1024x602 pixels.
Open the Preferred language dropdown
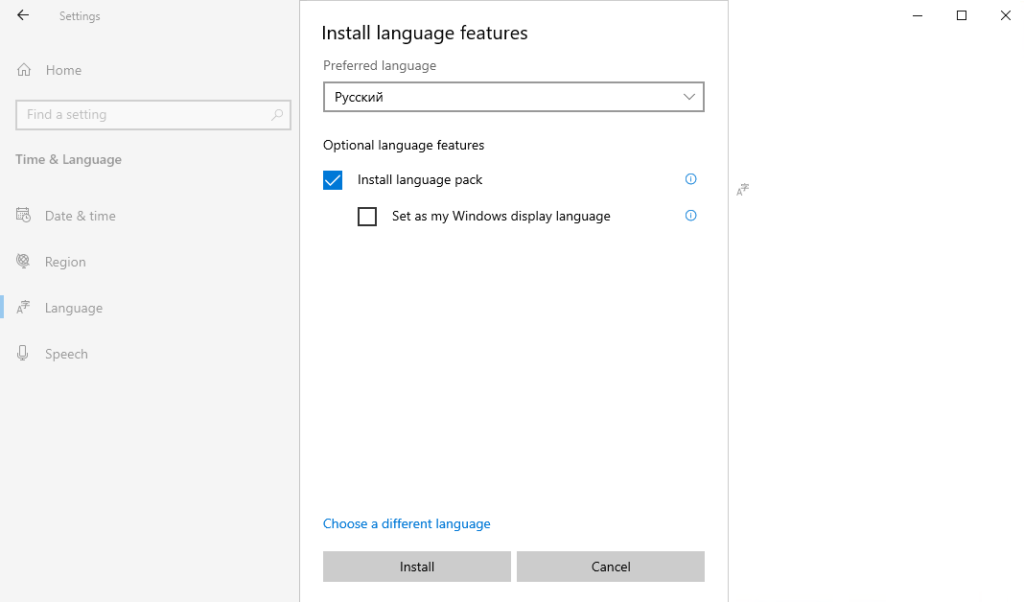tap(513, 97)
